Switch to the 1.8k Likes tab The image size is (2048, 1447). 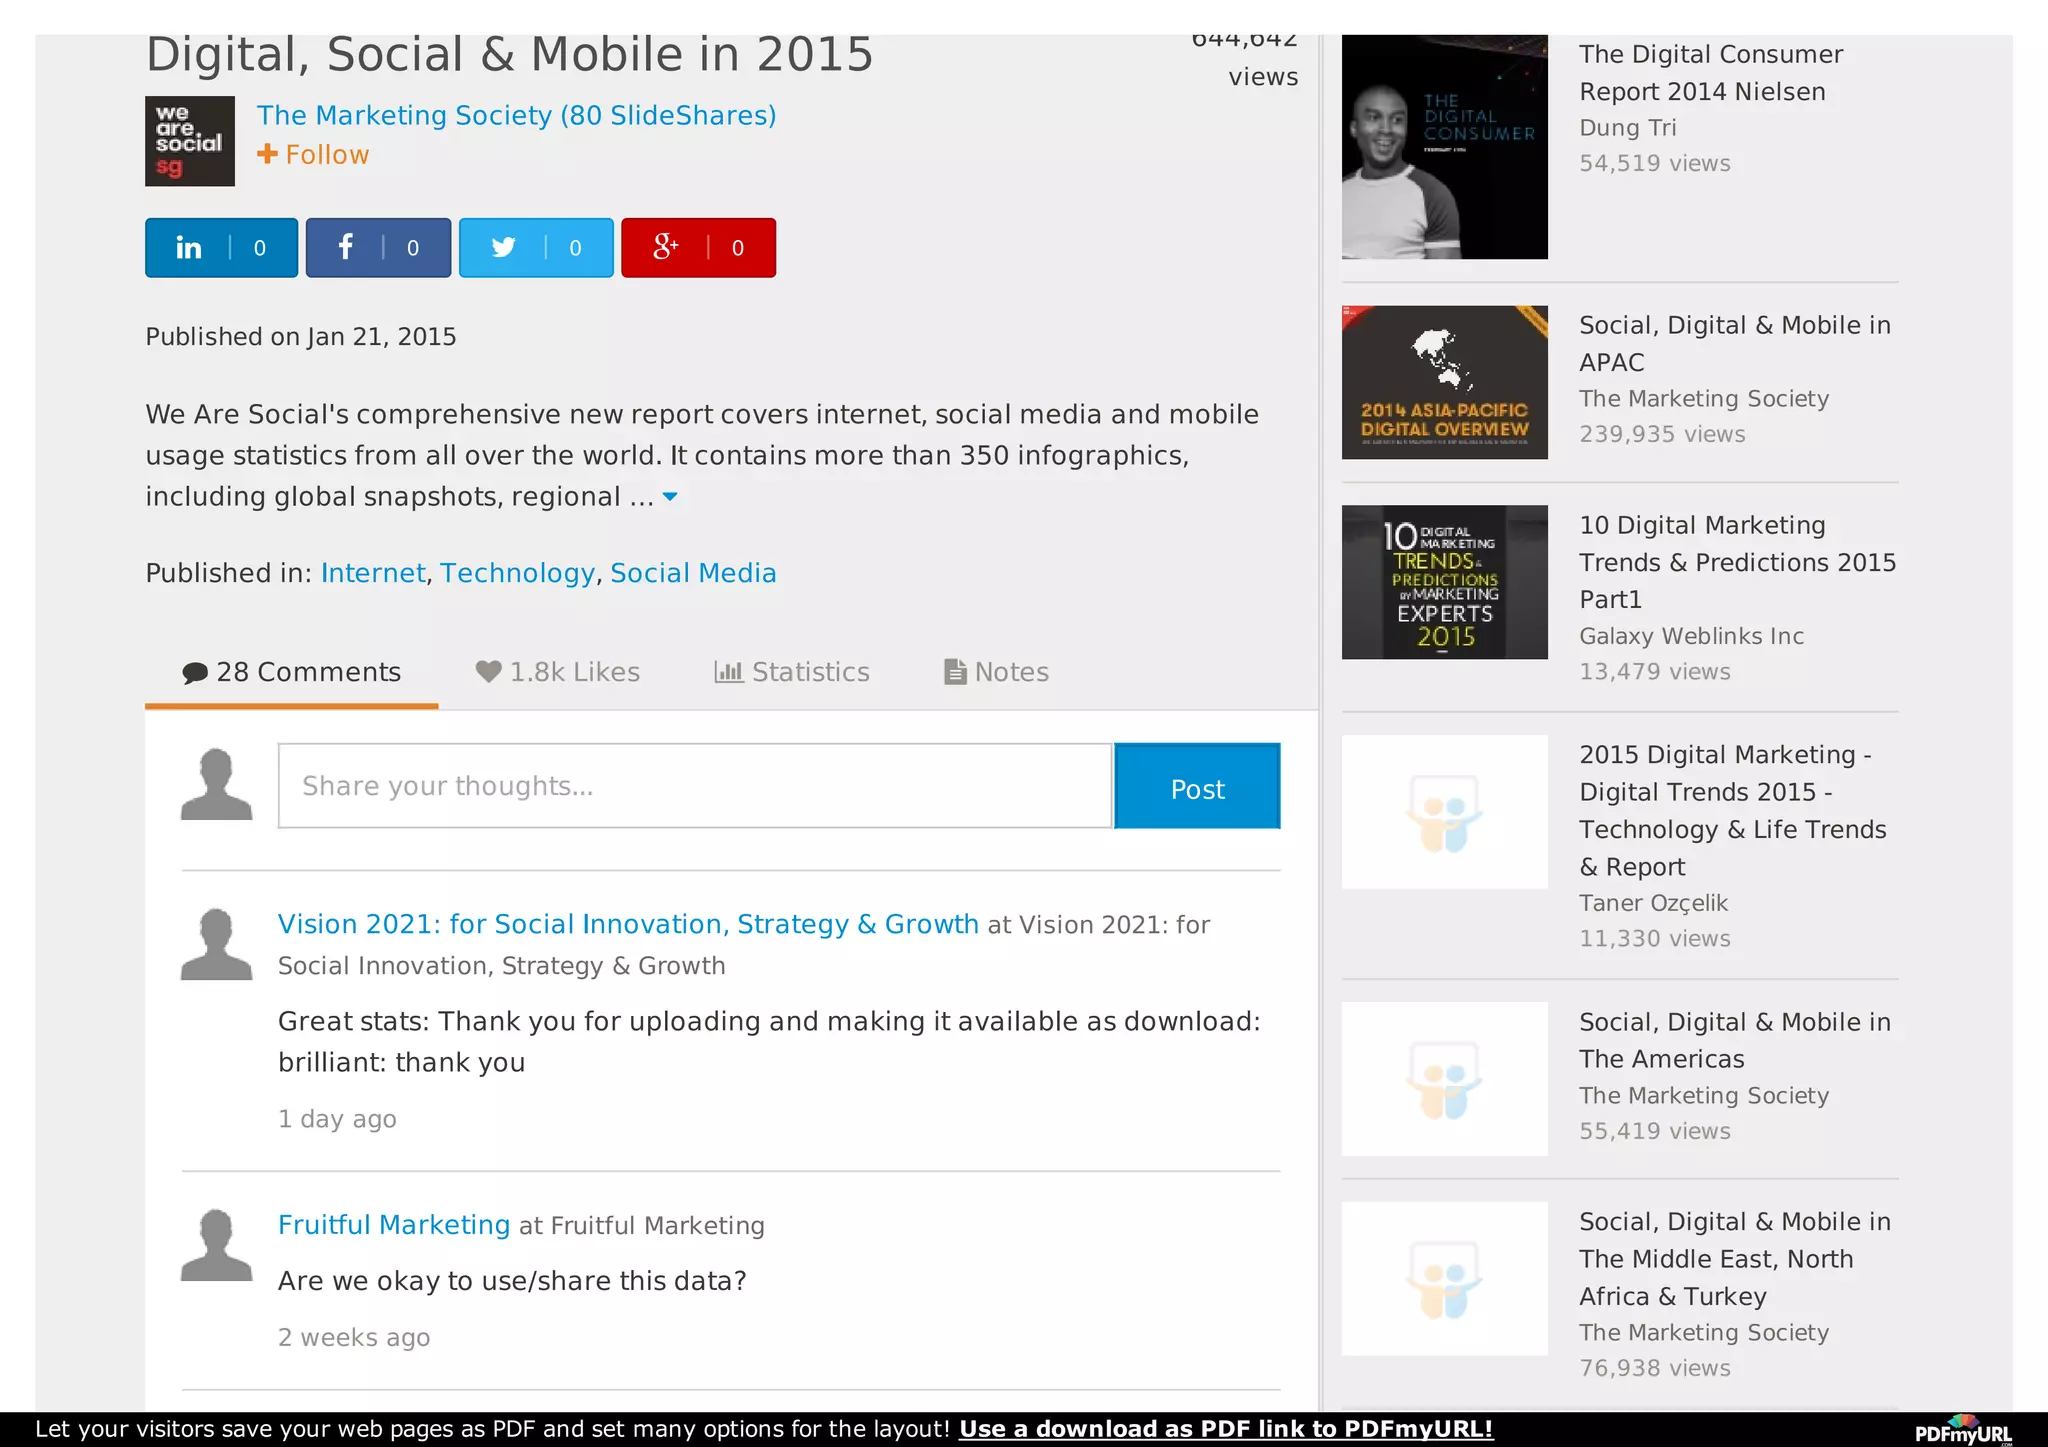[x=557, y=672]
